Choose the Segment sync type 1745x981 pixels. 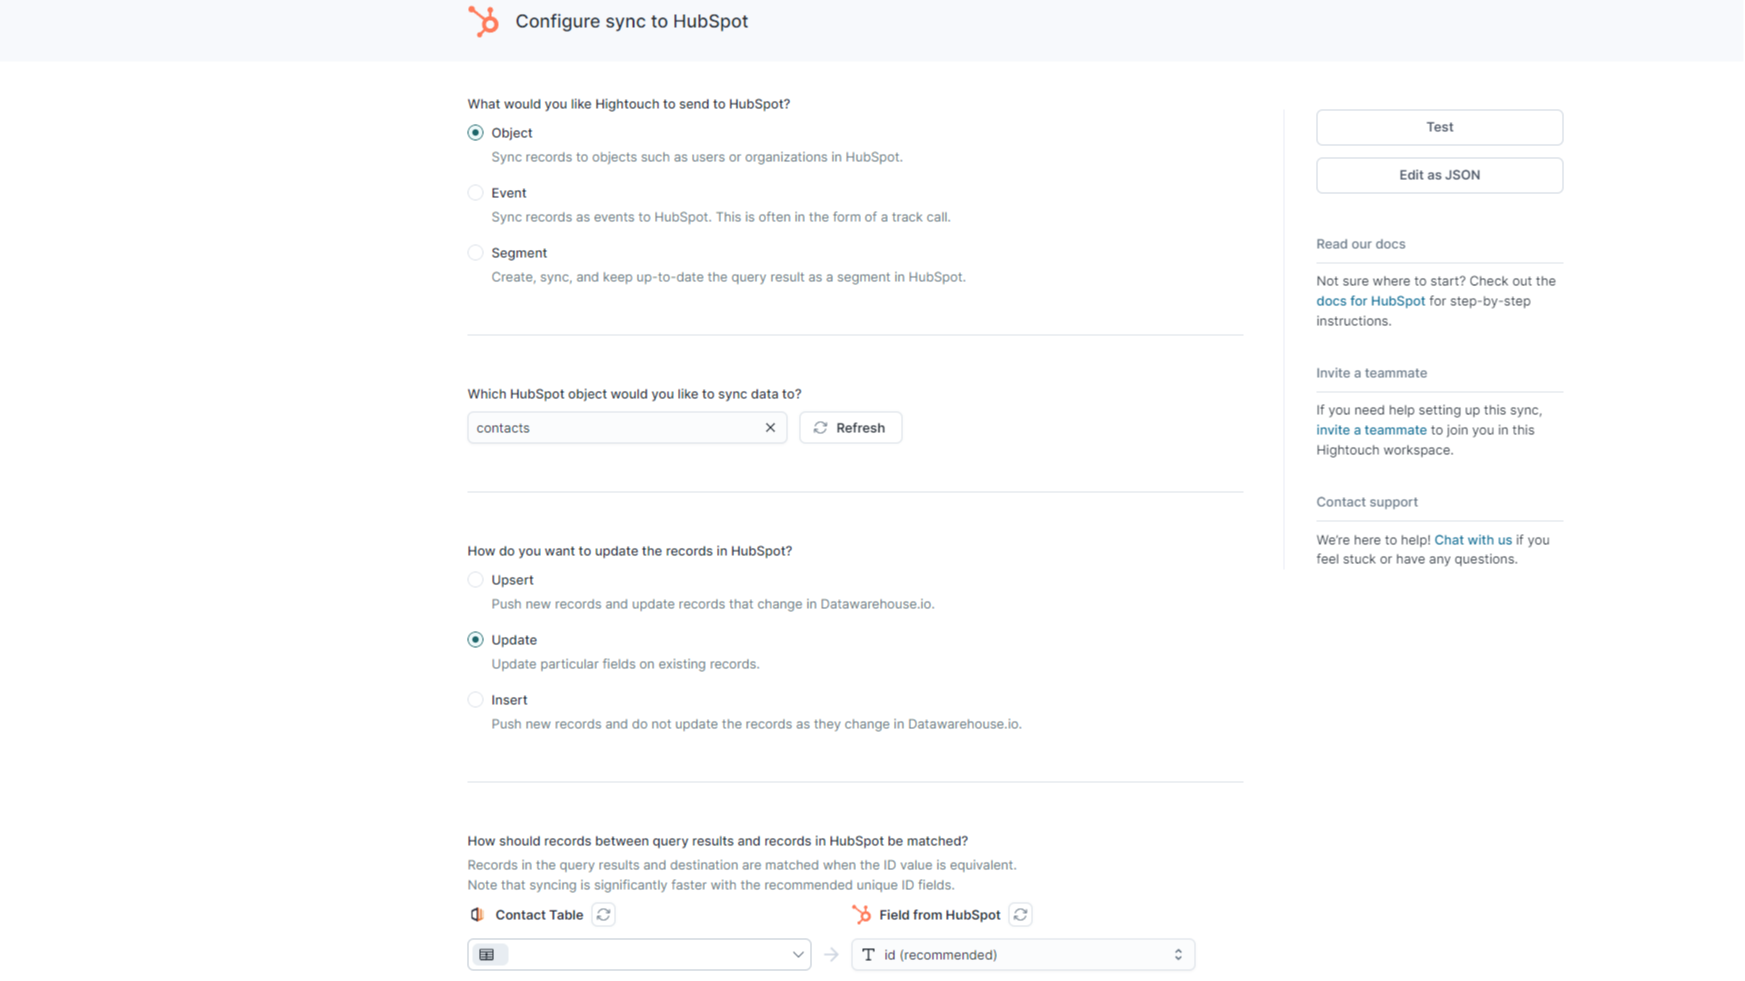476,253
